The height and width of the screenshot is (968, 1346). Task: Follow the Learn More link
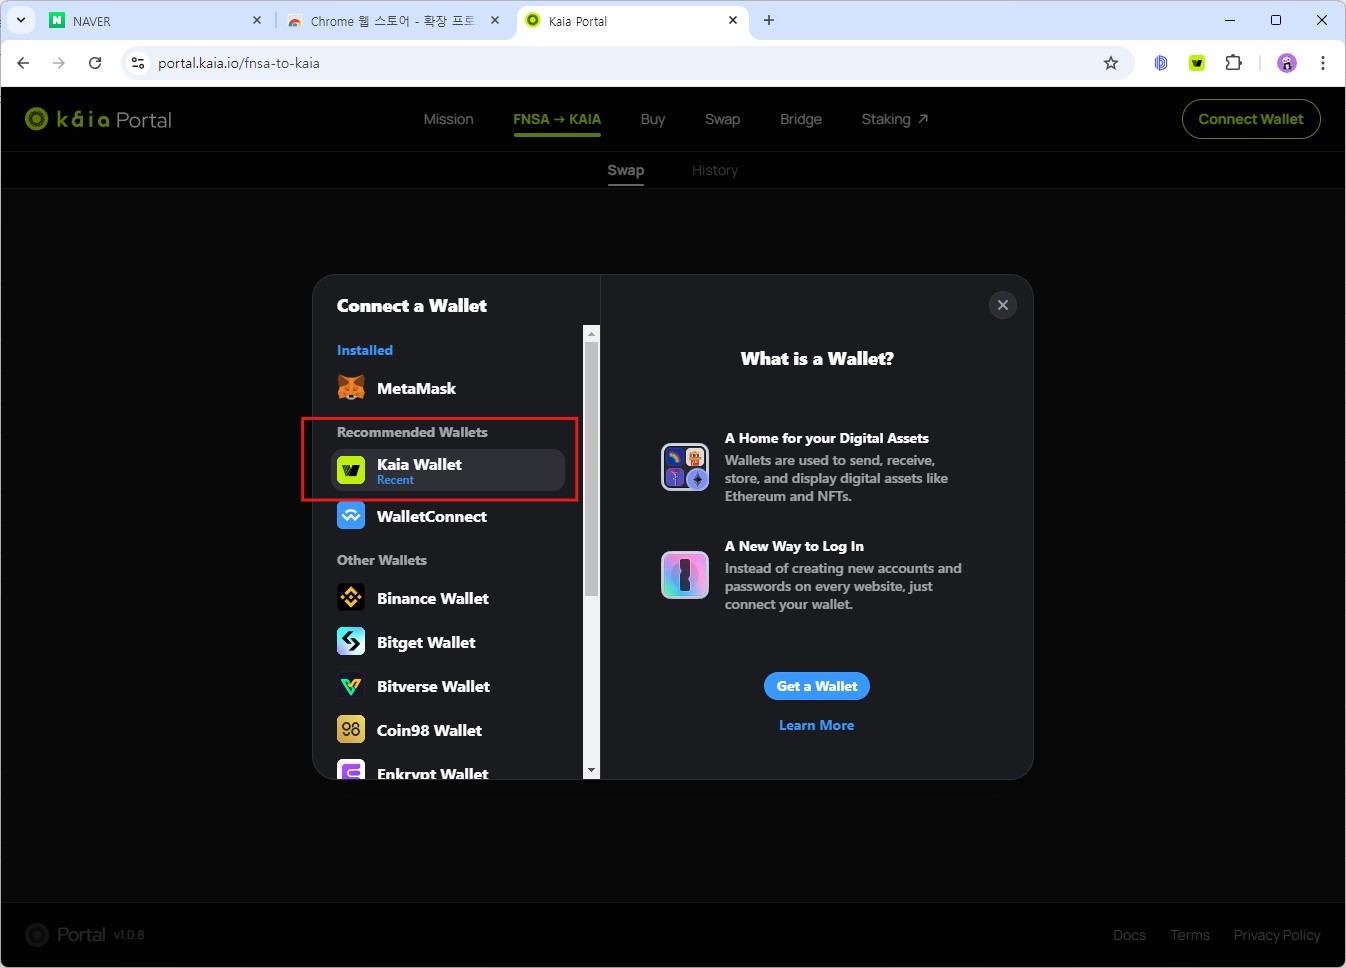pos(817,725)
